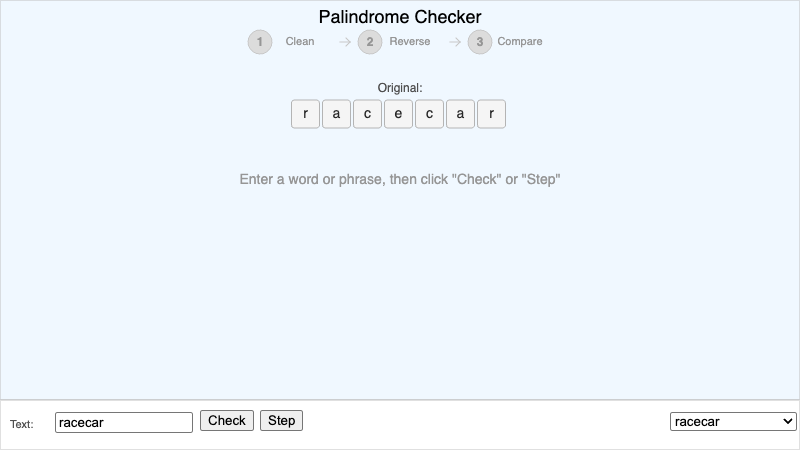
Task: Click the step 3 circle indicator
Action: [x=480, y=42]
